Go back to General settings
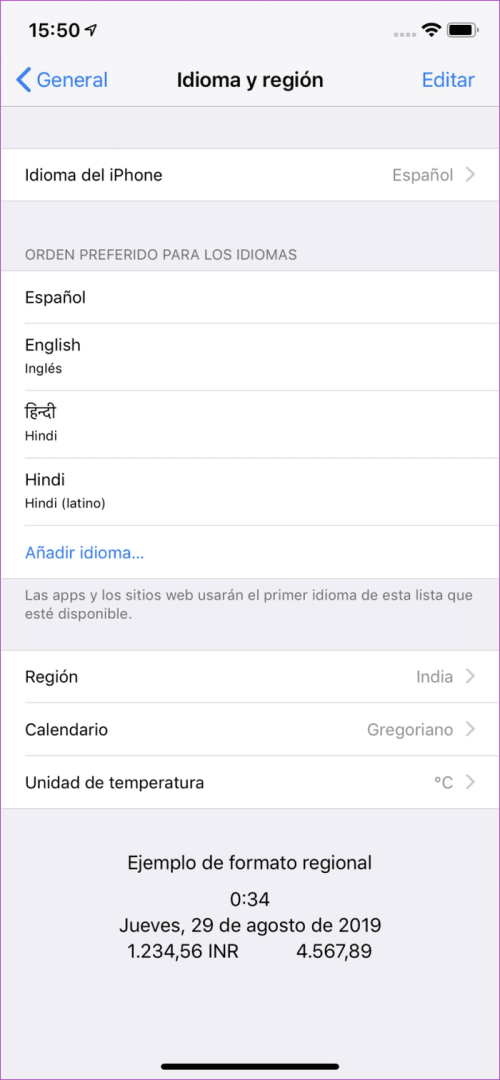 click(x=62, y=80)
